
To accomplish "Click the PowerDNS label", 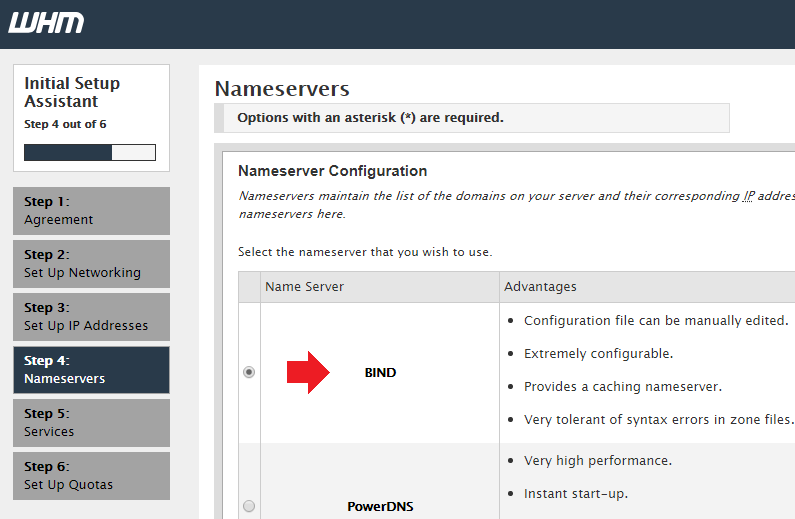I will [380, 506].
